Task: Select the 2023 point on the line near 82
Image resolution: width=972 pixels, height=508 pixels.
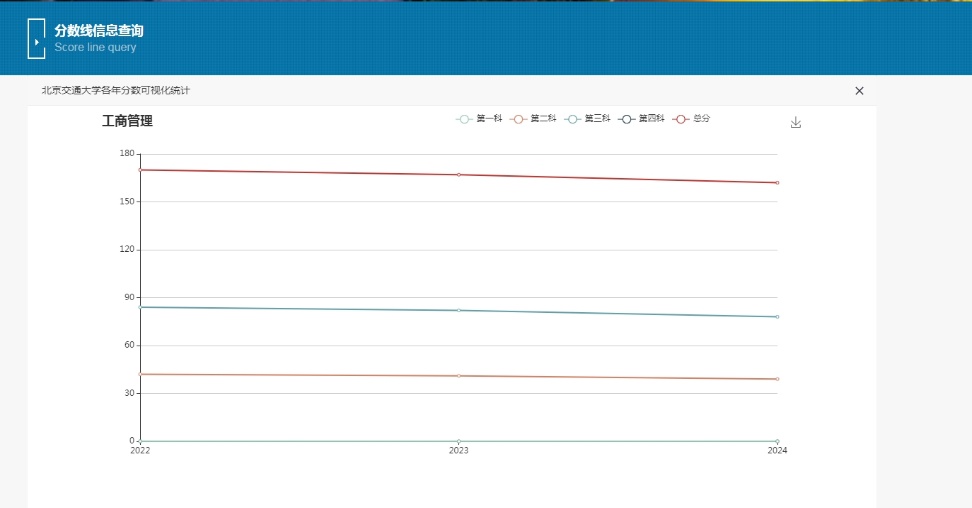Action: pyautogui.click(x=459, y=310)
